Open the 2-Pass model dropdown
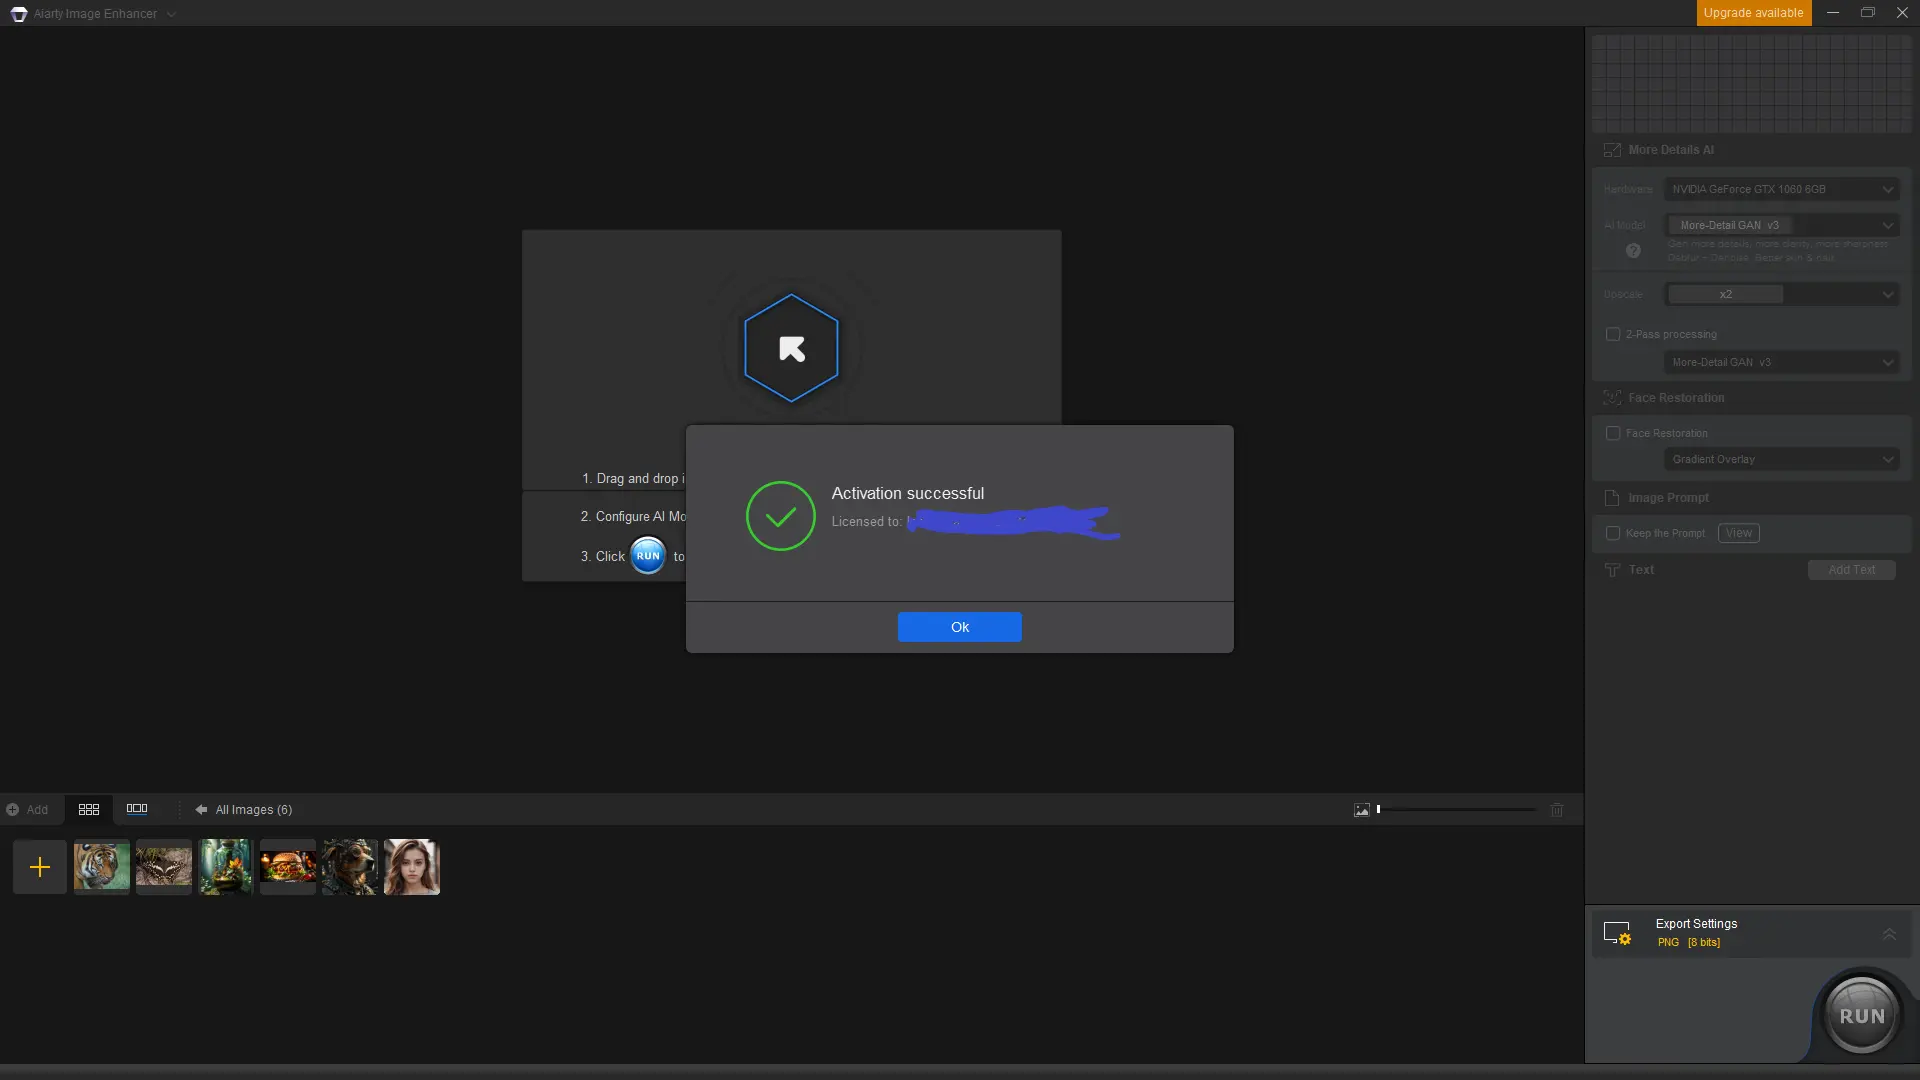The width and height of the screenshot is (1920, 1080). [x=1780, y=362]
